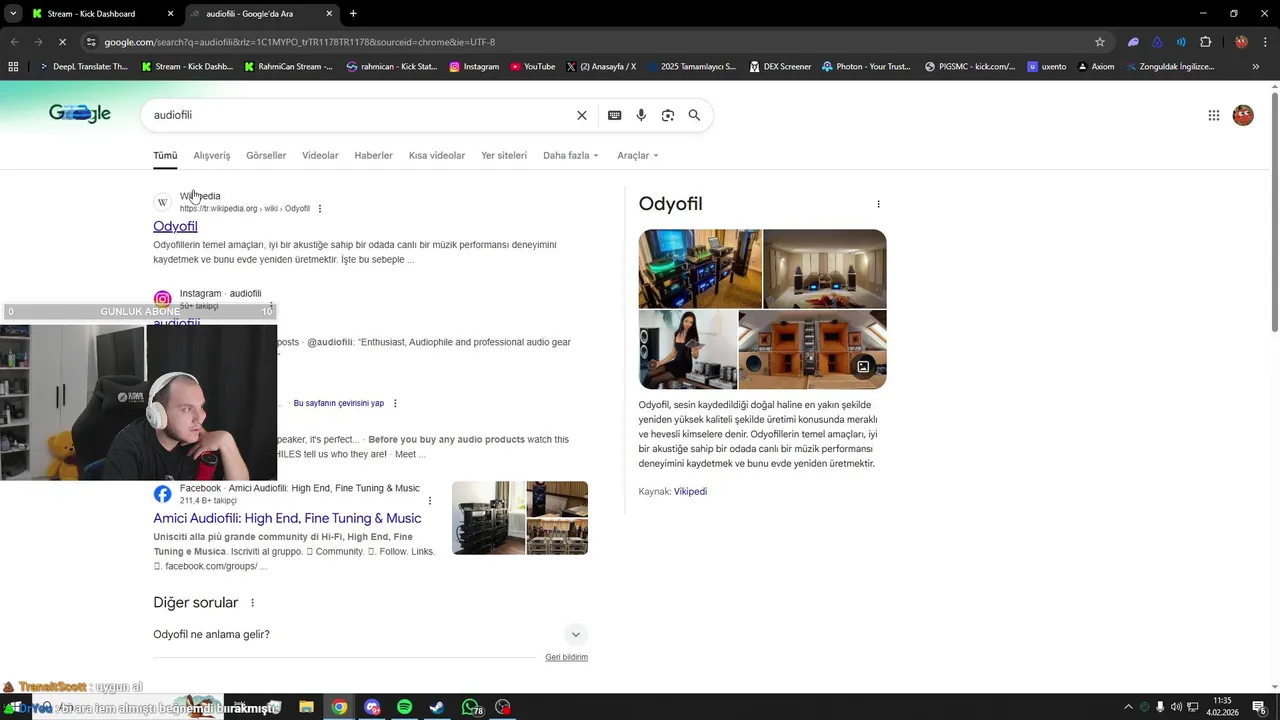The image size is (1280, 720).
Task: Open the Google apps grid
Action: (1214, 115)
